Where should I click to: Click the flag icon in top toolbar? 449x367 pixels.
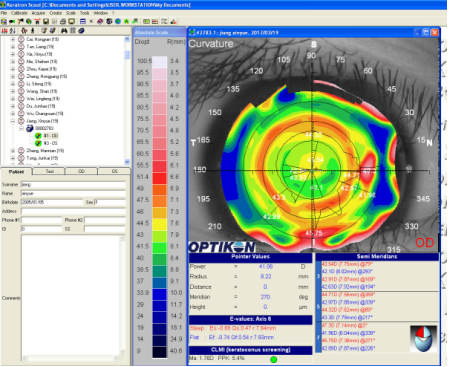(x=21, y=22)
